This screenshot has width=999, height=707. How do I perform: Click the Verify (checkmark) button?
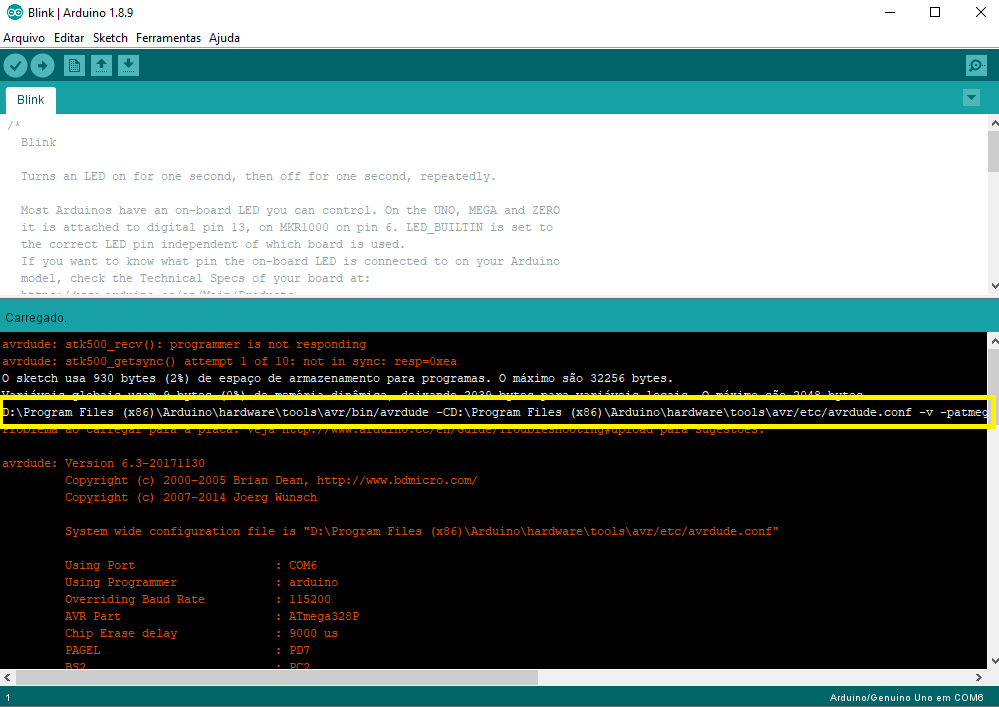tap(15, 66)
